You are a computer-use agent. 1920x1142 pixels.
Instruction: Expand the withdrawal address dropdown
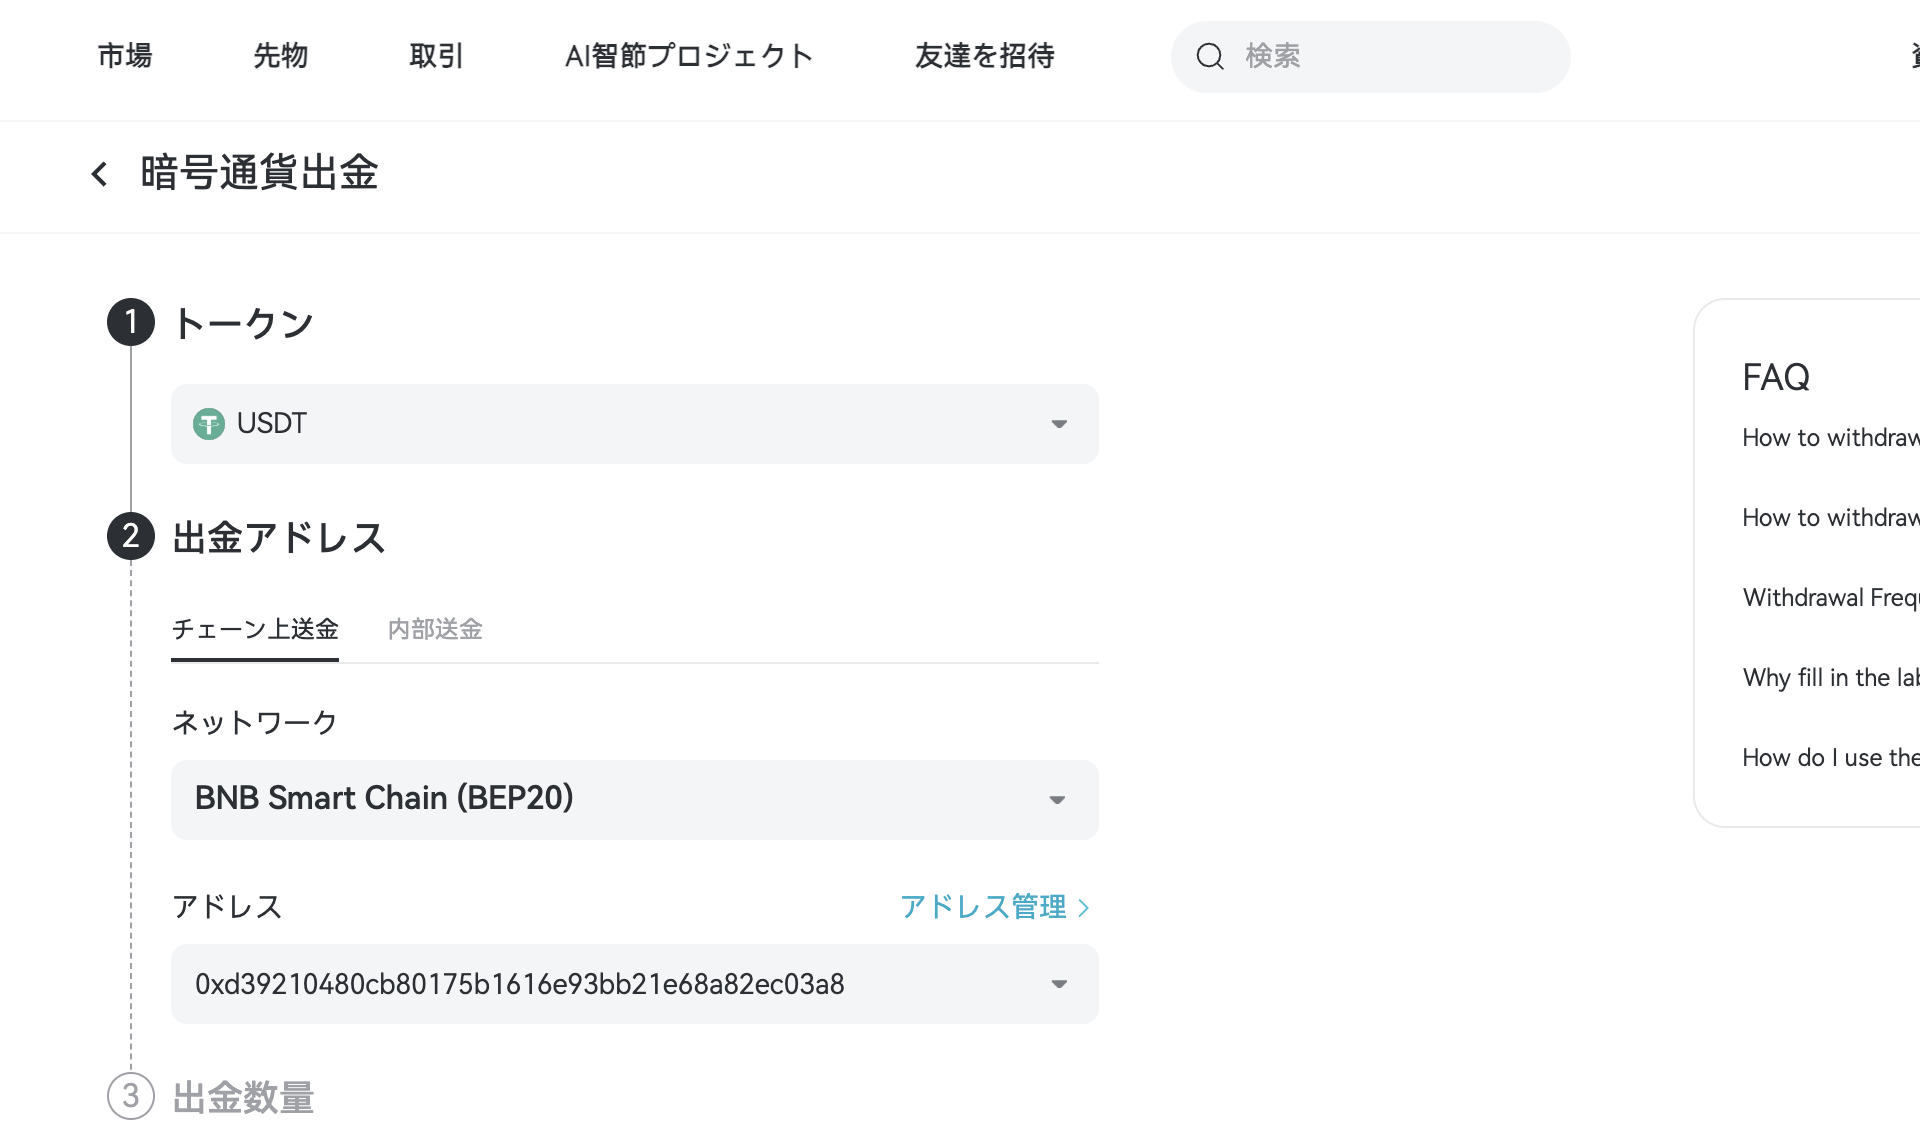pyautogui.click(x=1059, y=984)
